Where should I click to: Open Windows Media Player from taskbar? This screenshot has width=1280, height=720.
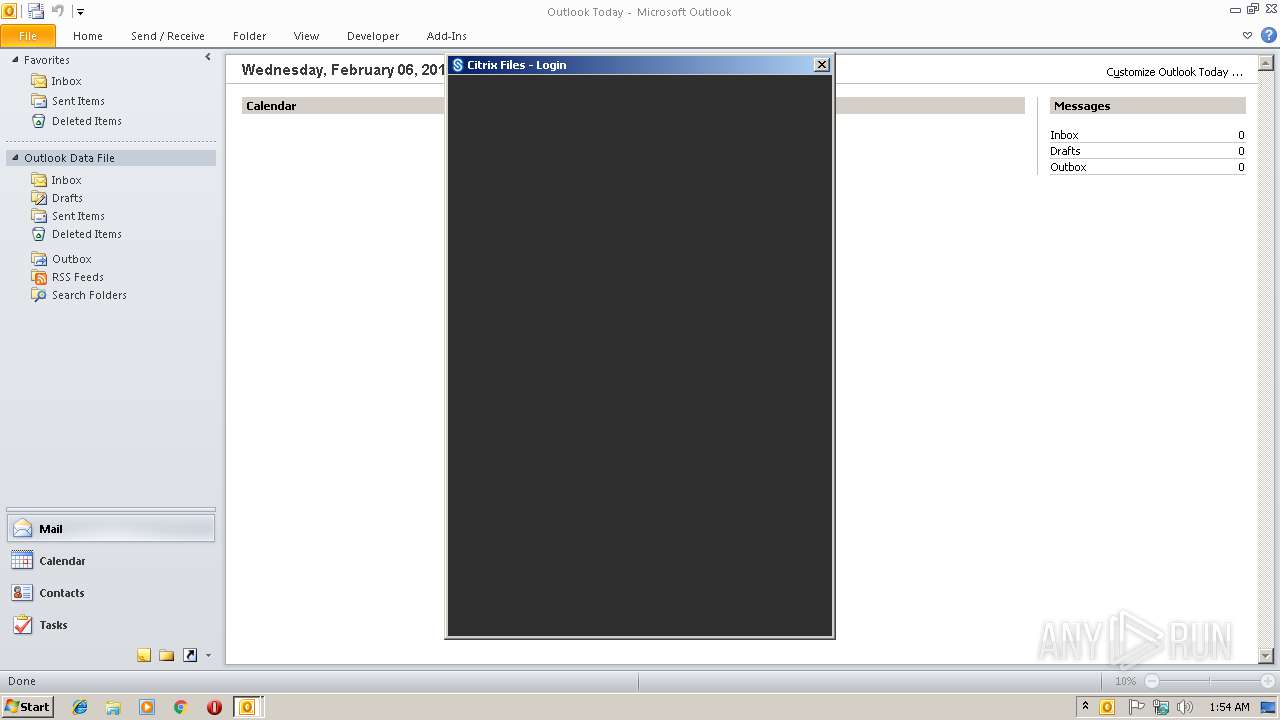(147, 707)
